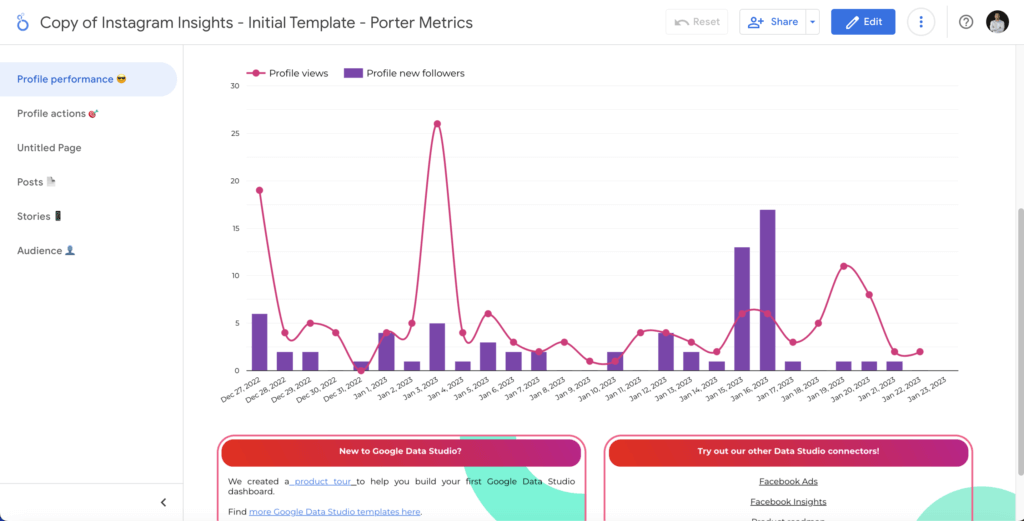The height and width of the screenshot is (521, 1024).
Task: Click the Jan 3, 2023 profile views peak point
Action: point(437,123)
